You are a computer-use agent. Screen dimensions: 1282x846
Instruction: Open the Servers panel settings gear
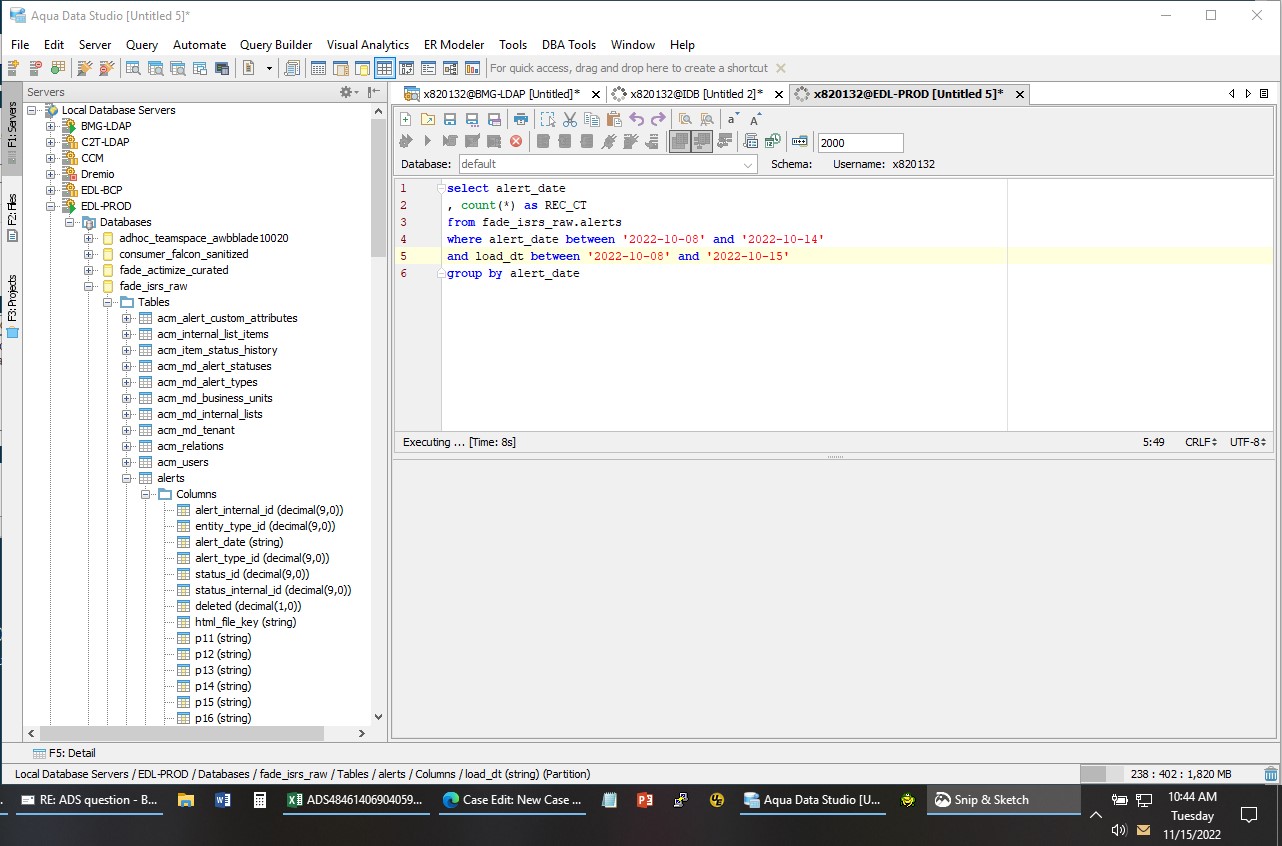(x=347, y=92)
